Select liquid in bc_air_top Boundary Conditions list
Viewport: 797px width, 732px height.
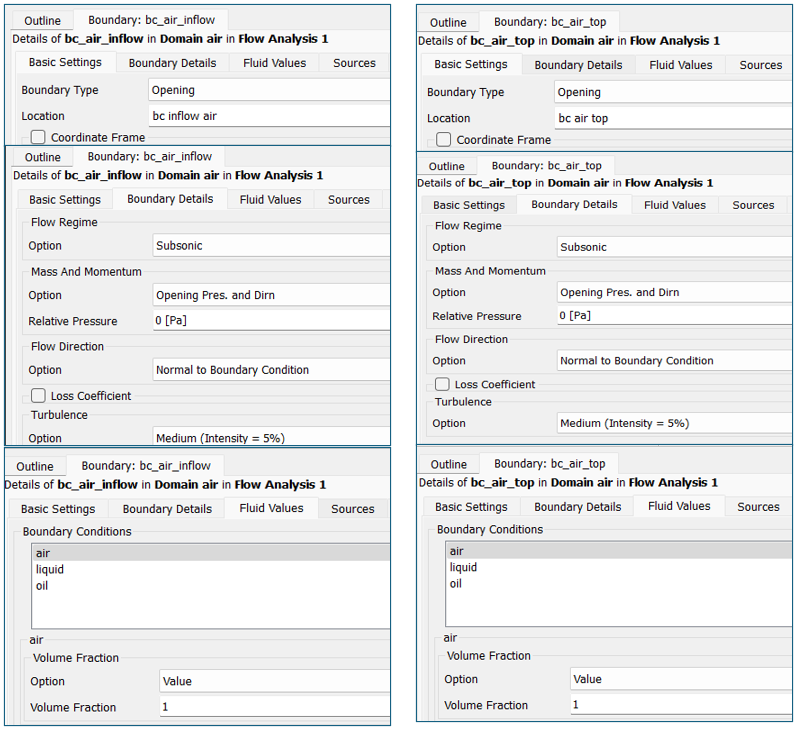(619, 567)
